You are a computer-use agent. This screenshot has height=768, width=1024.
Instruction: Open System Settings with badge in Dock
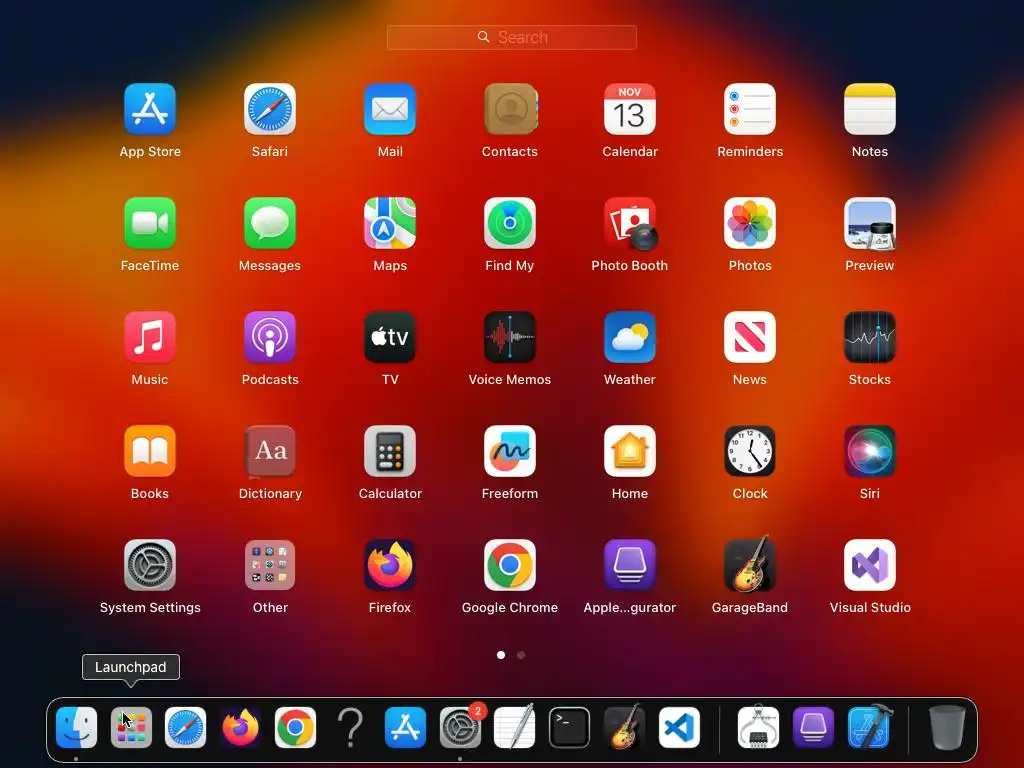click(460, 728)
